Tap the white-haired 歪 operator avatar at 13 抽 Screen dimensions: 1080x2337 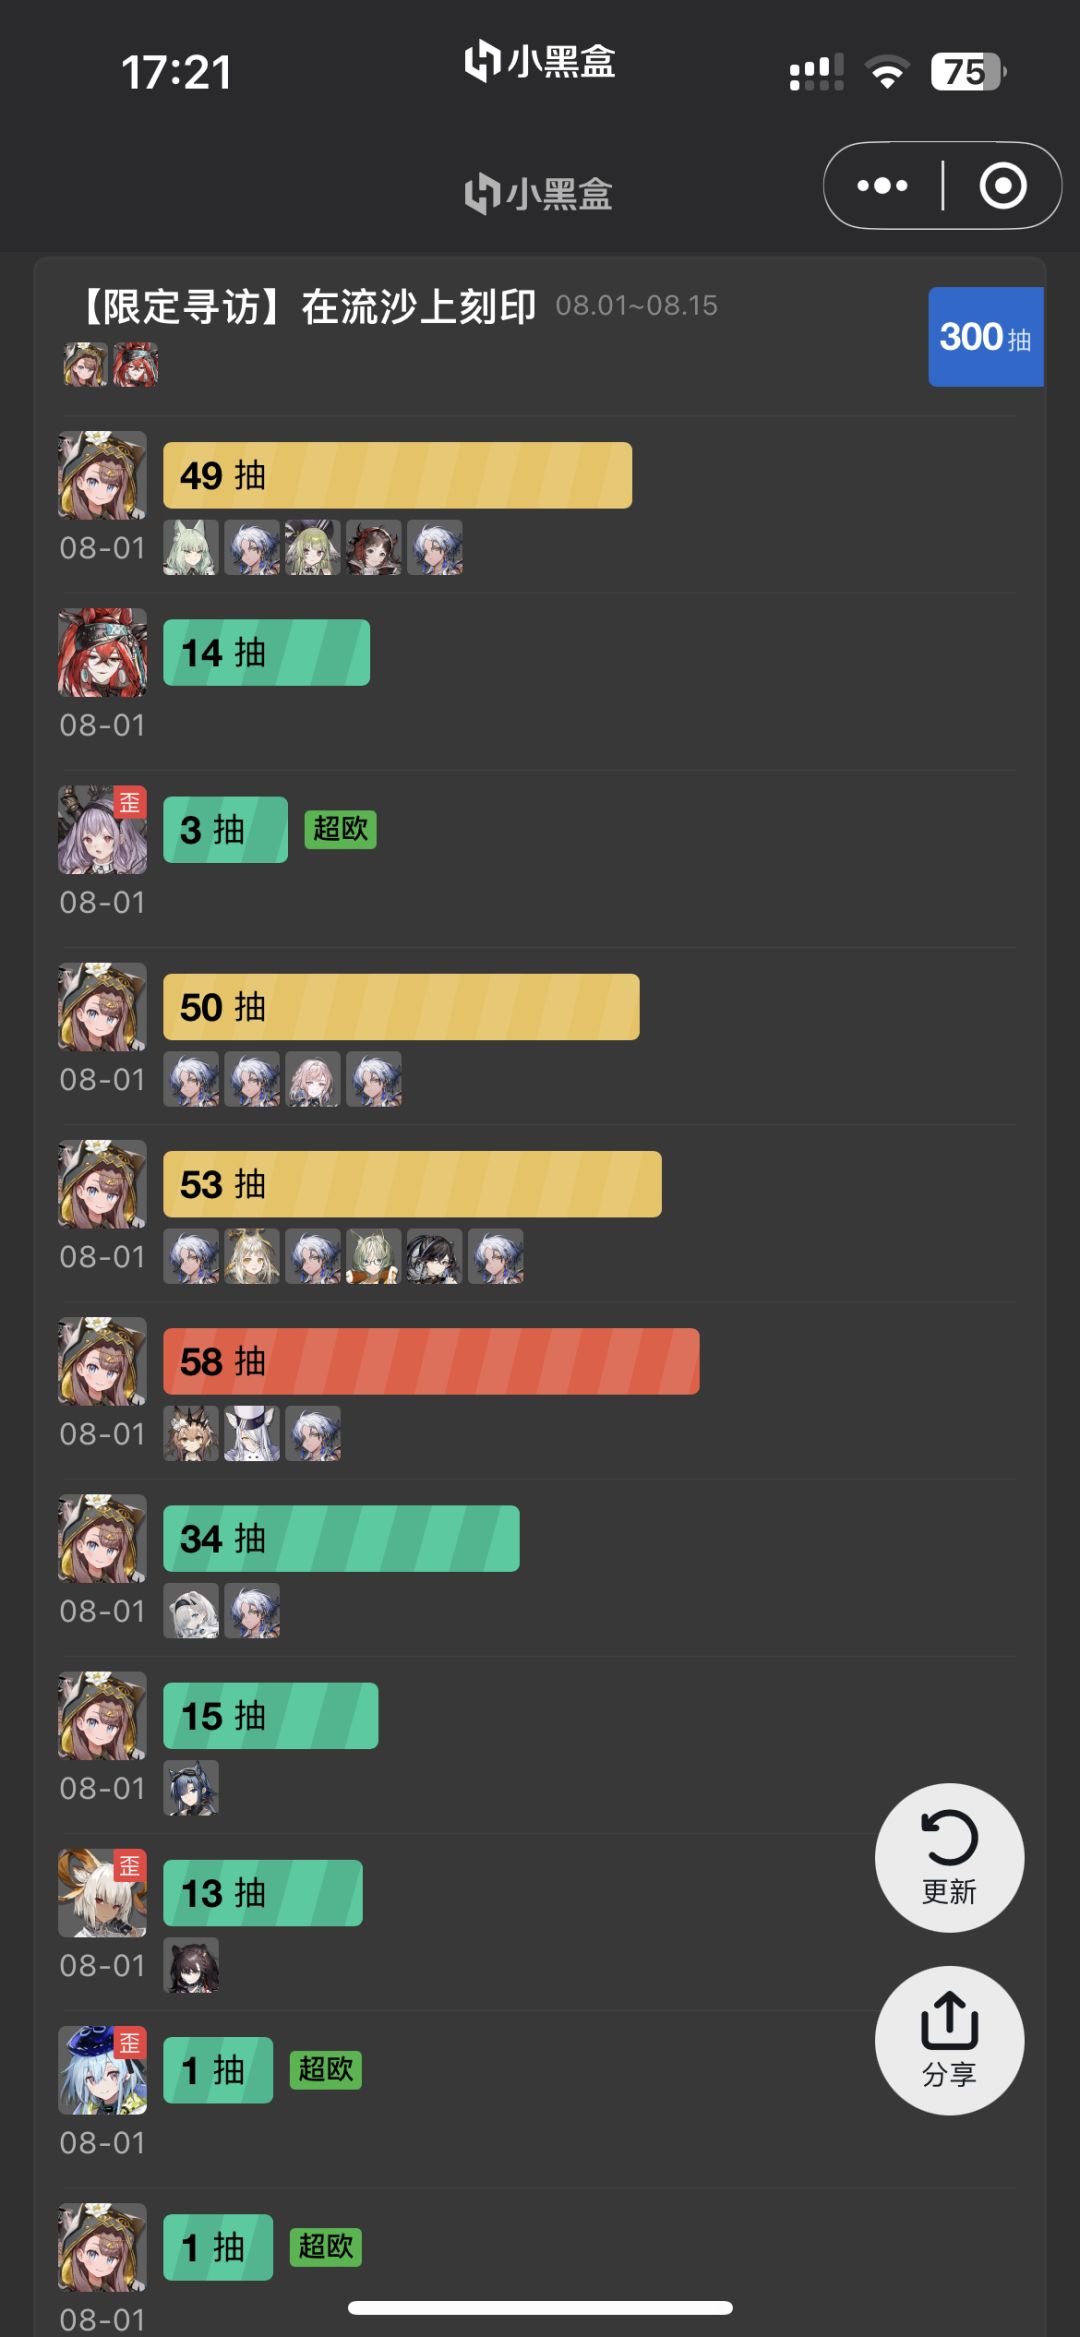pyautogui.click(x=102, y=1893)
